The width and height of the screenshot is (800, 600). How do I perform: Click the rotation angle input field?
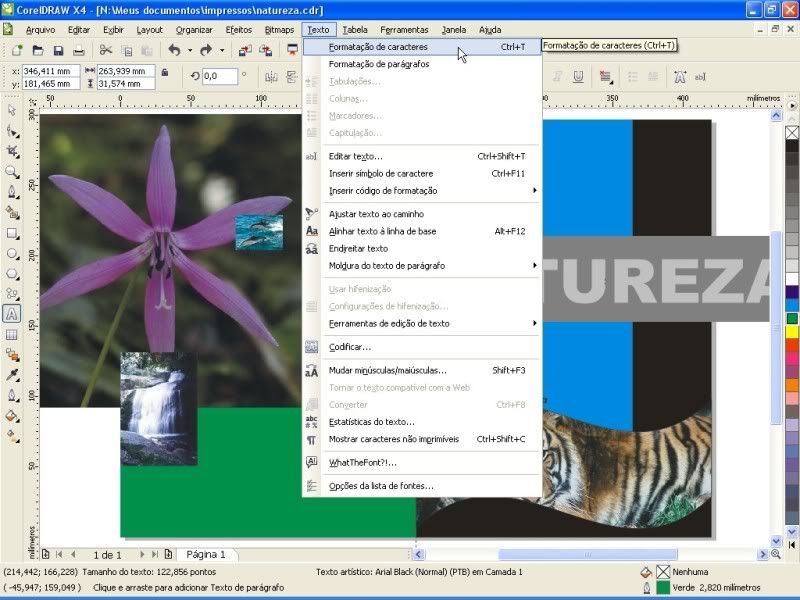[x=219, y=76]
